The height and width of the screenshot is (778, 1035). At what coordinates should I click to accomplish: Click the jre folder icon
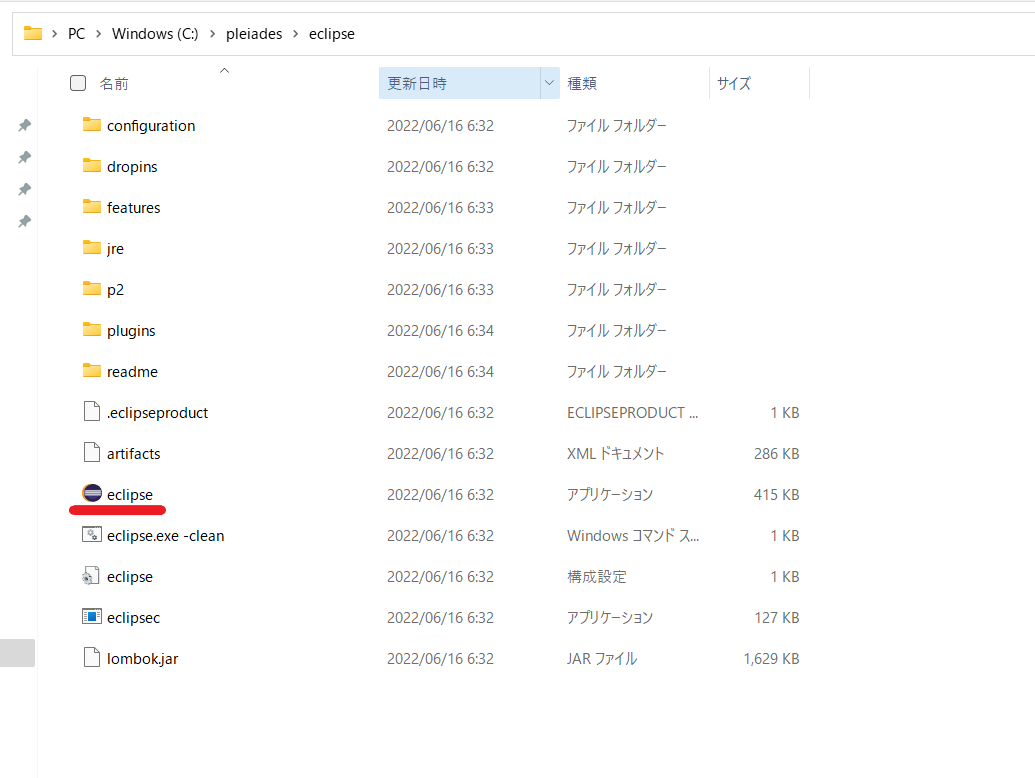coord(92,247)
